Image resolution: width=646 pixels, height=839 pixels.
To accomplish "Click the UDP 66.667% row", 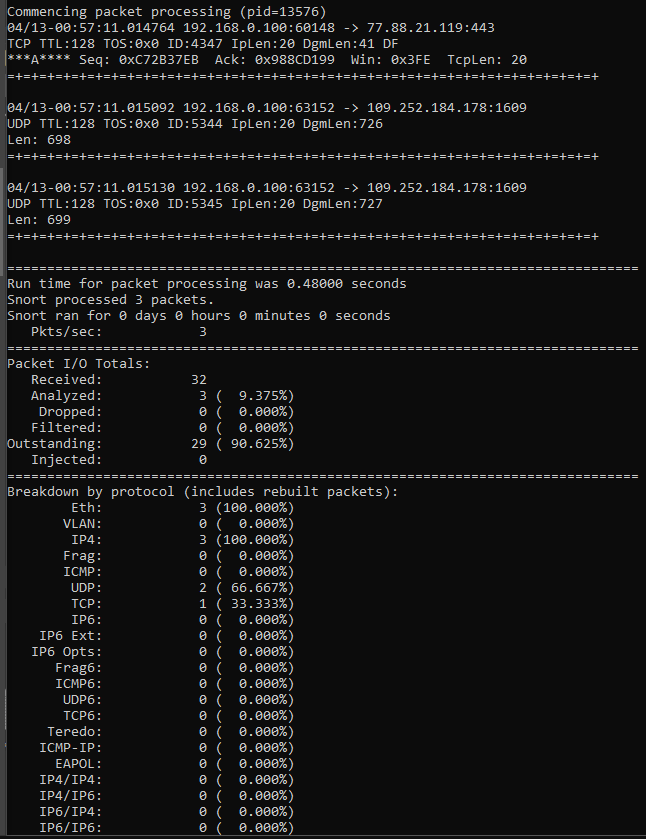I will pyautogui.click(x=183, y=588).
